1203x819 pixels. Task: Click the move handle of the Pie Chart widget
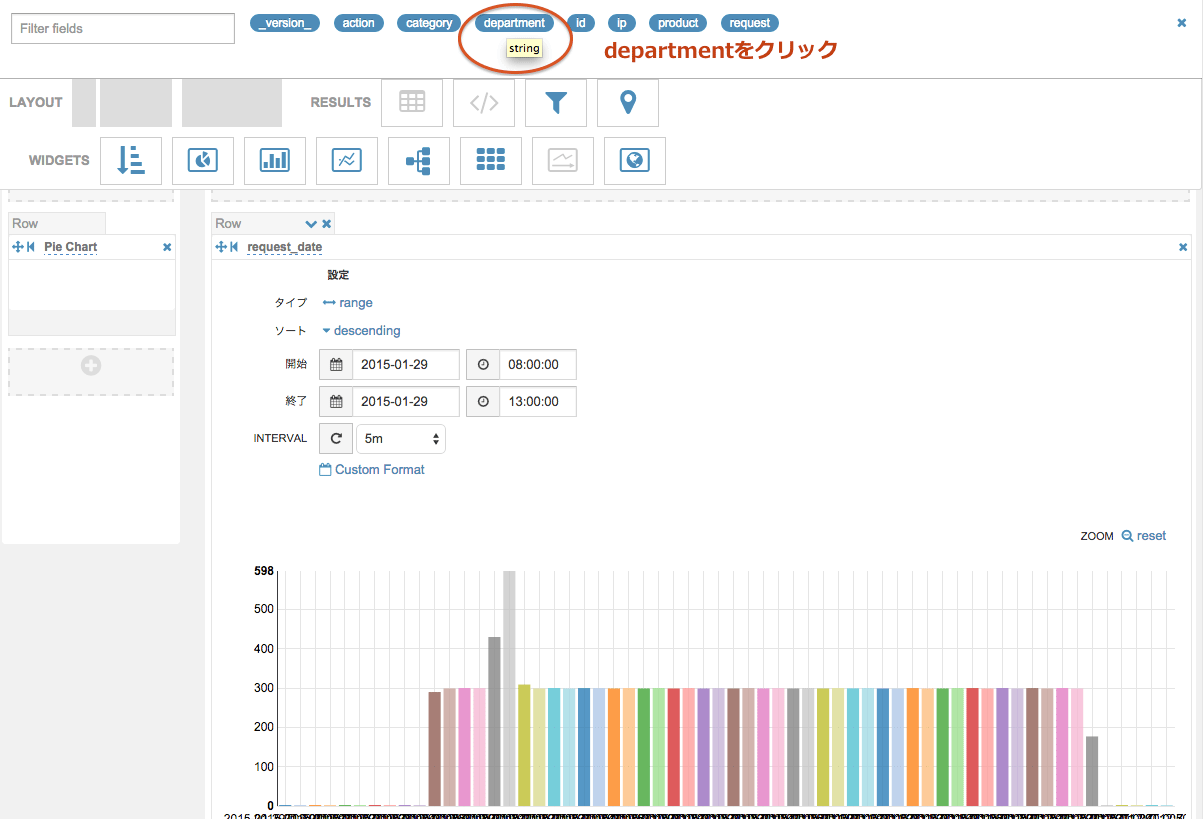point(17,247)
